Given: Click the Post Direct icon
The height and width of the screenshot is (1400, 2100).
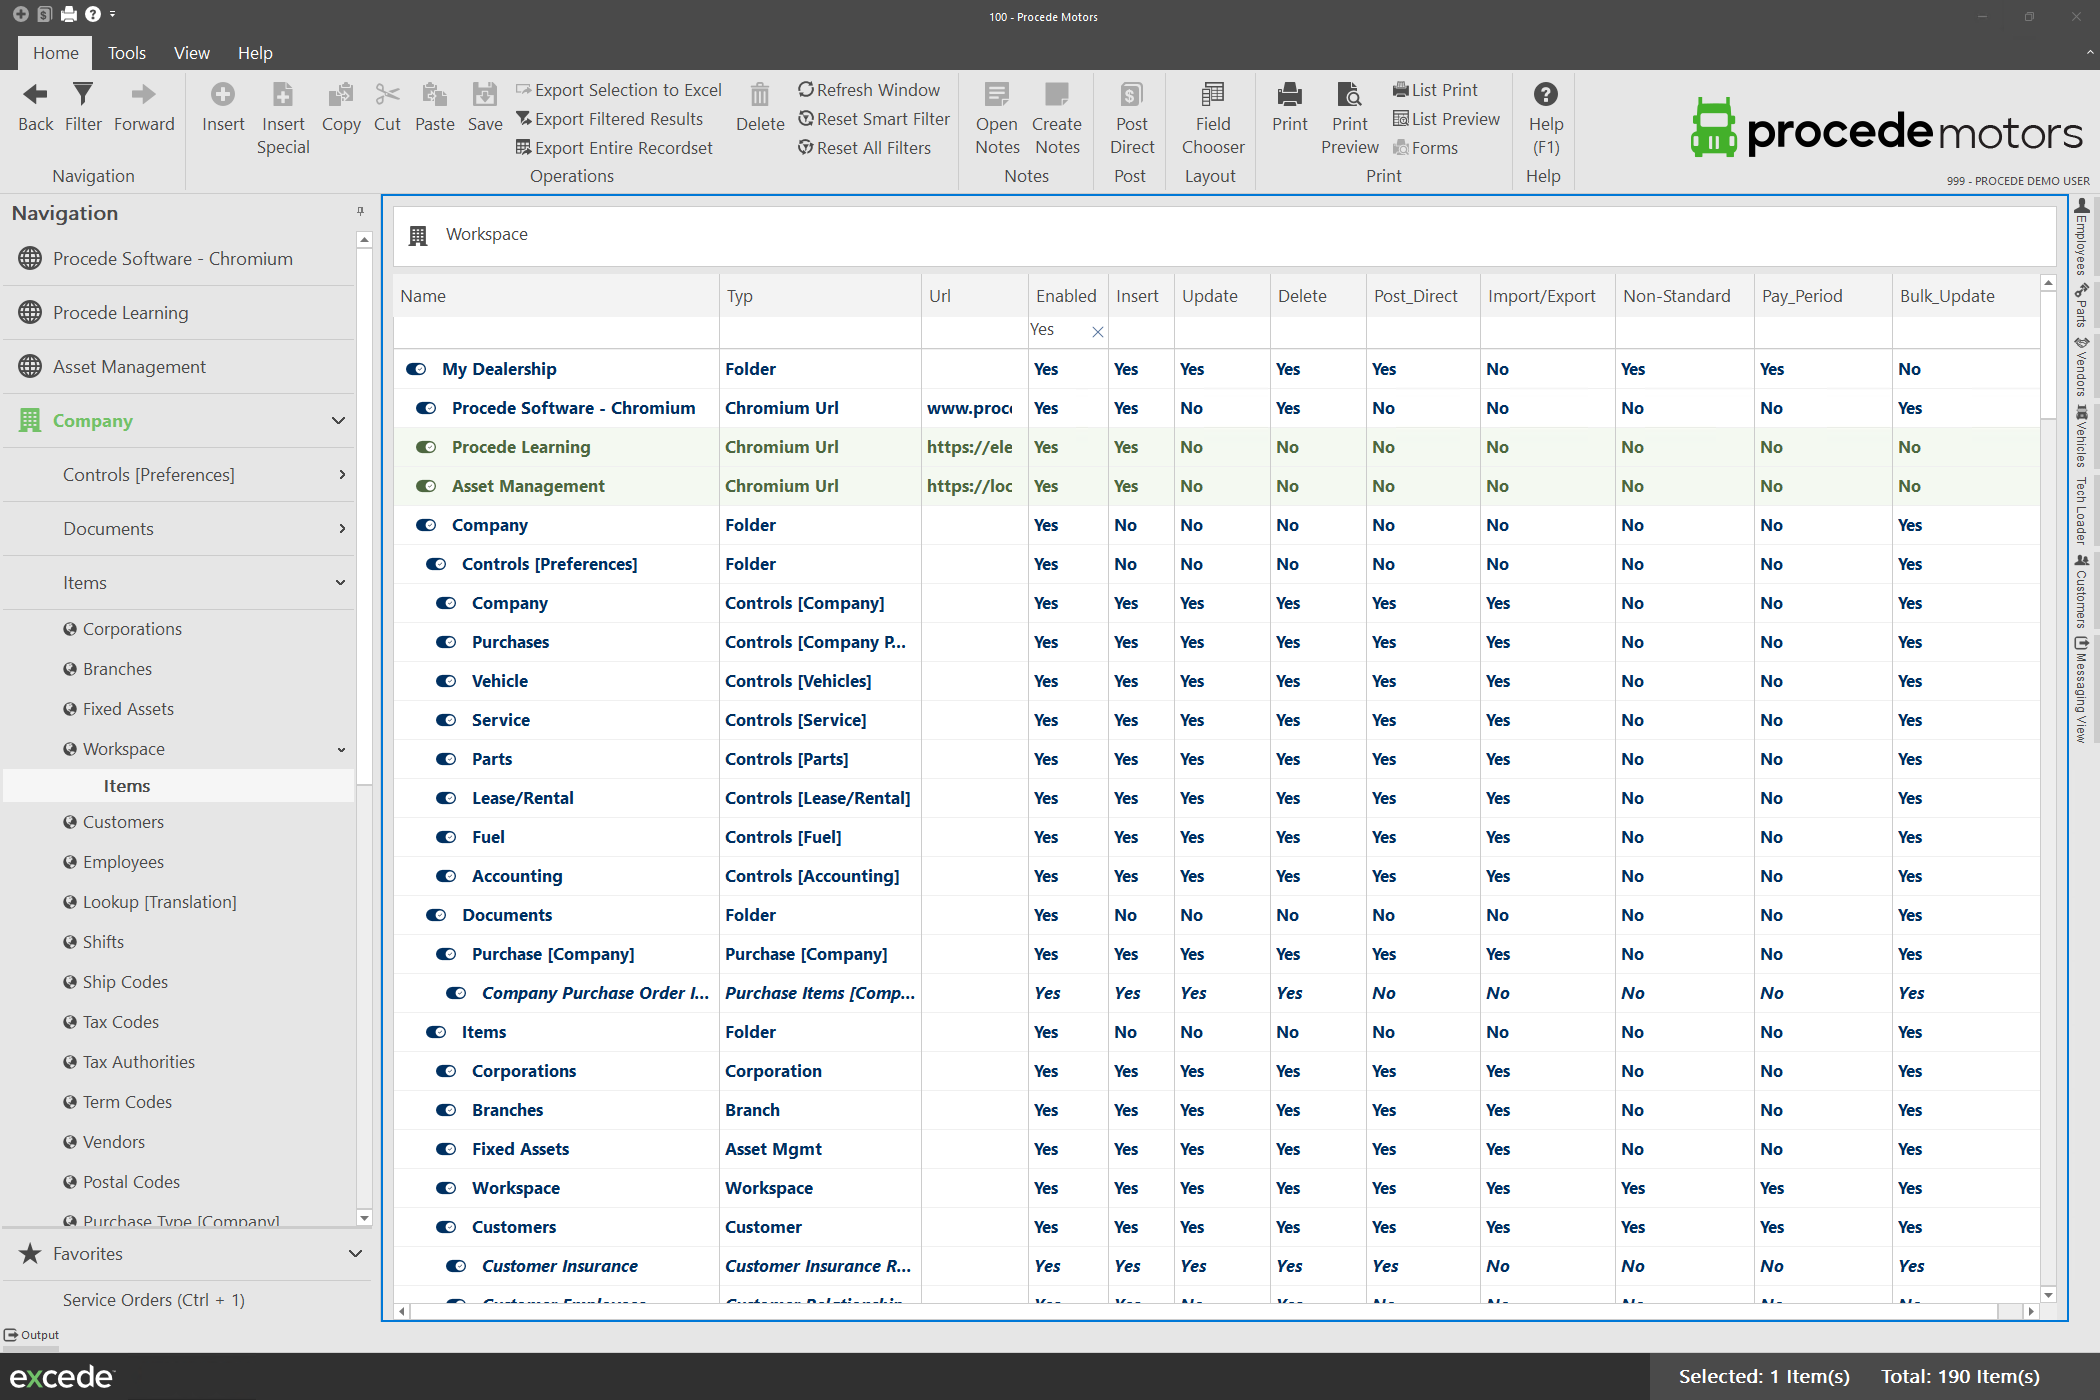Looking at the screenshot, I should click(x=1131, y=95).
